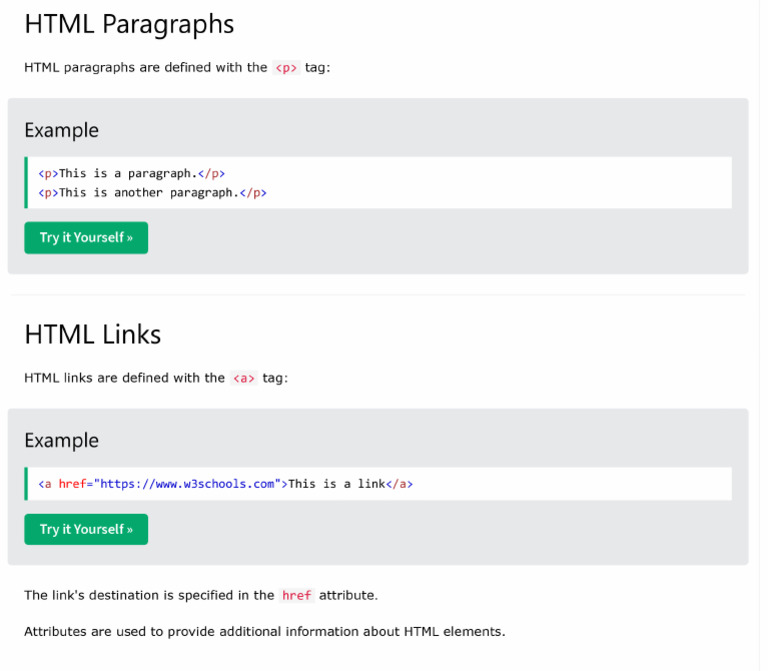Click the Example heading above paragraph code
Image resolution: width=768 pixels, height=671 pixels.
61,130
